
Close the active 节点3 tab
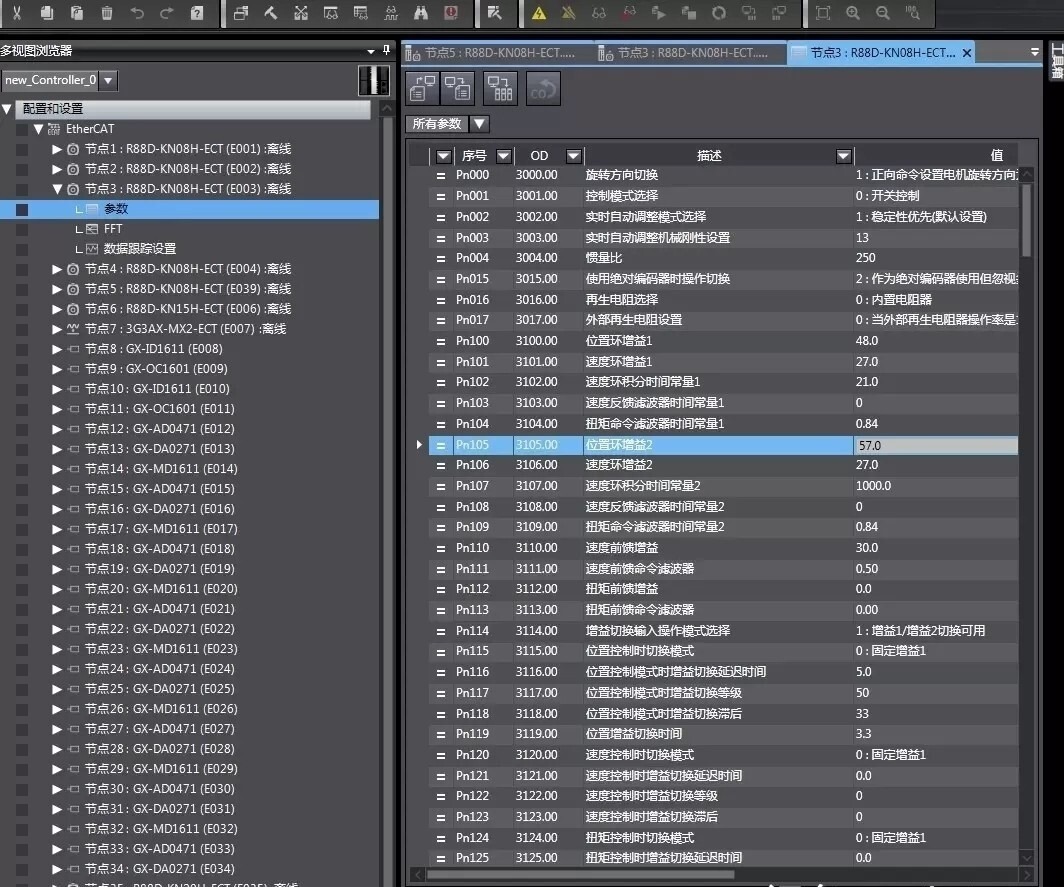(967, 53)
